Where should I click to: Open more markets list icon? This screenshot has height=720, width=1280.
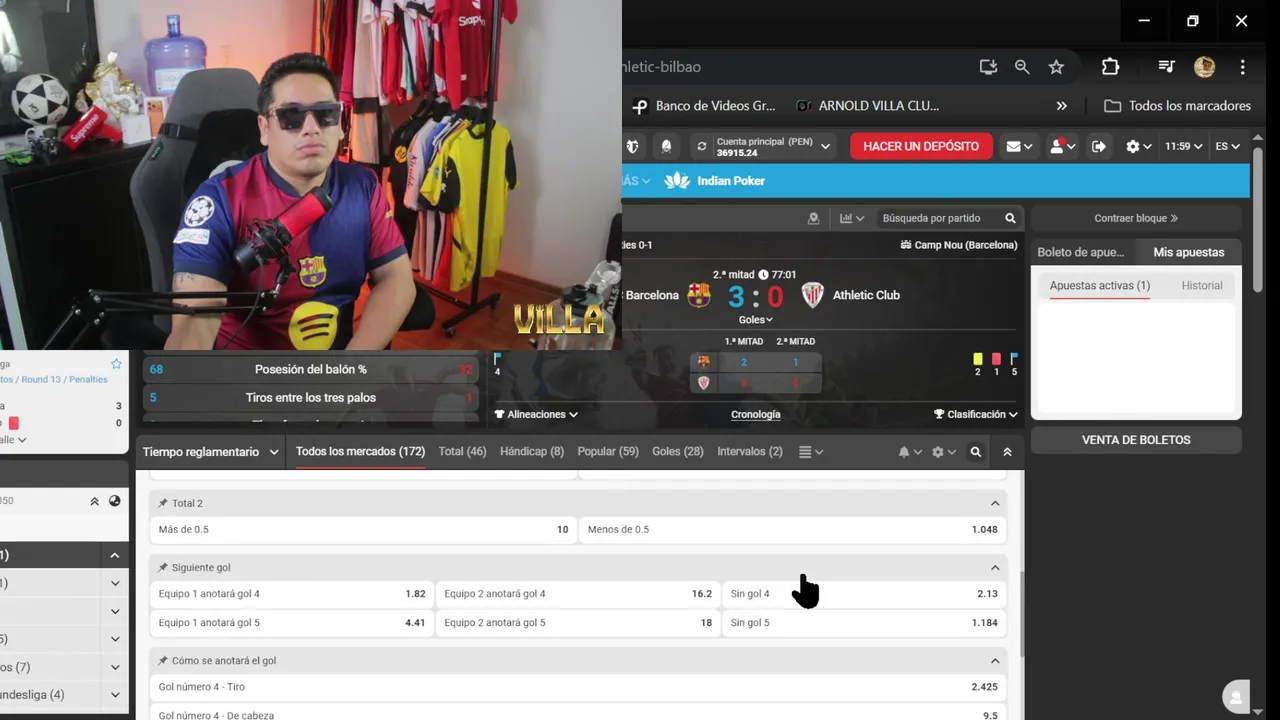point(810,452)
